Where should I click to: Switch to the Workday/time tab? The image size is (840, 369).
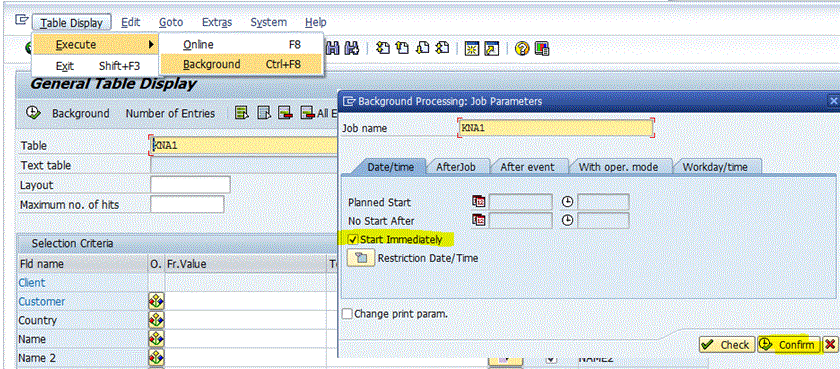(x=715, y=167)
